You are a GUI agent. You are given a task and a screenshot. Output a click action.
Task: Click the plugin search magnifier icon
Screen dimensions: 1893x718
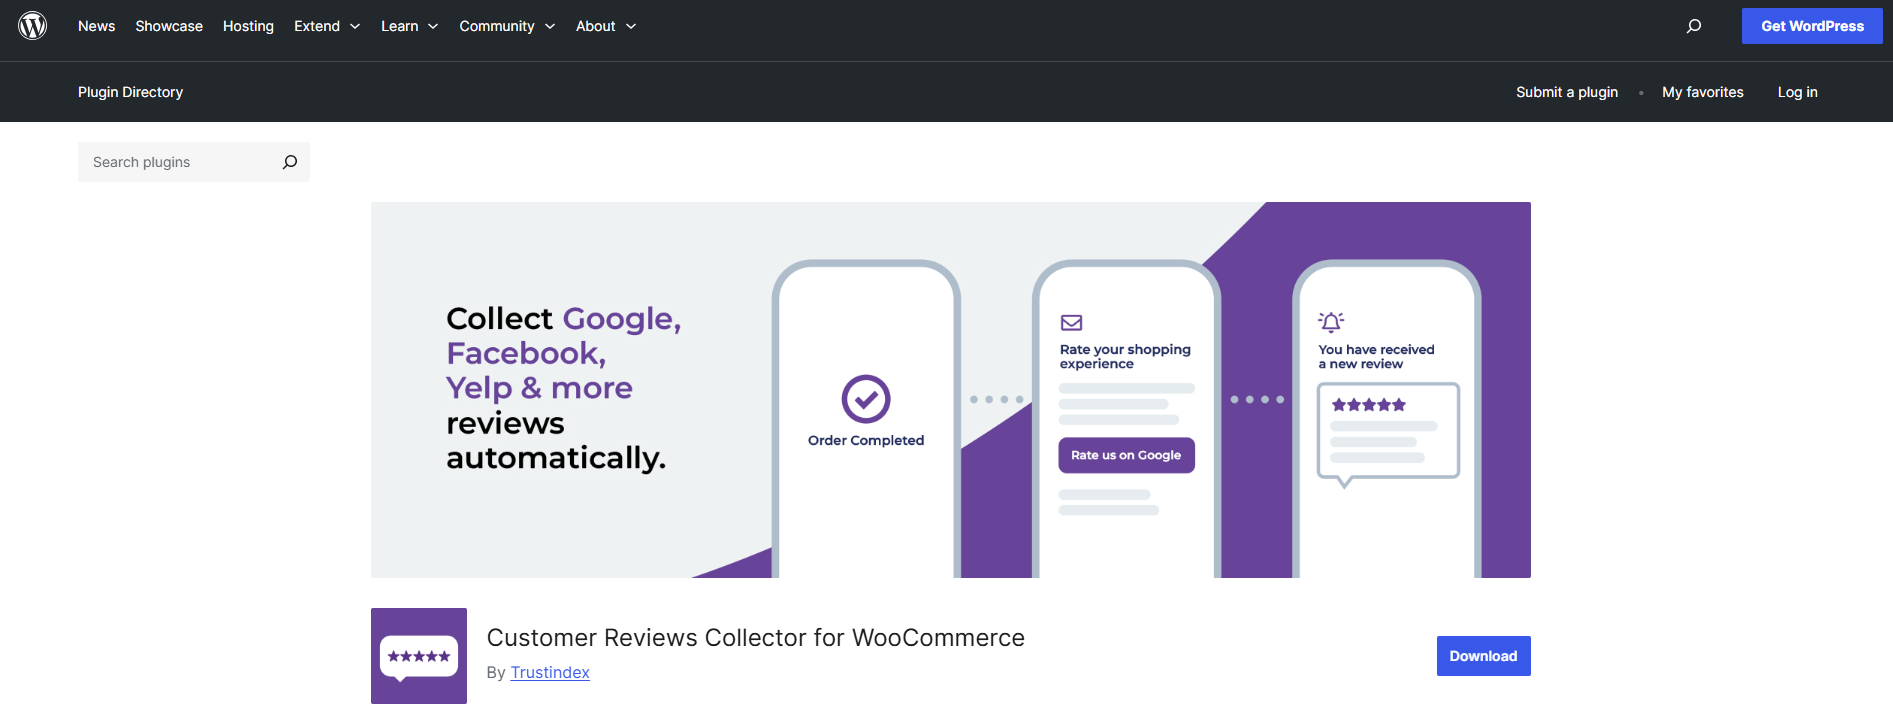point(290,162)
